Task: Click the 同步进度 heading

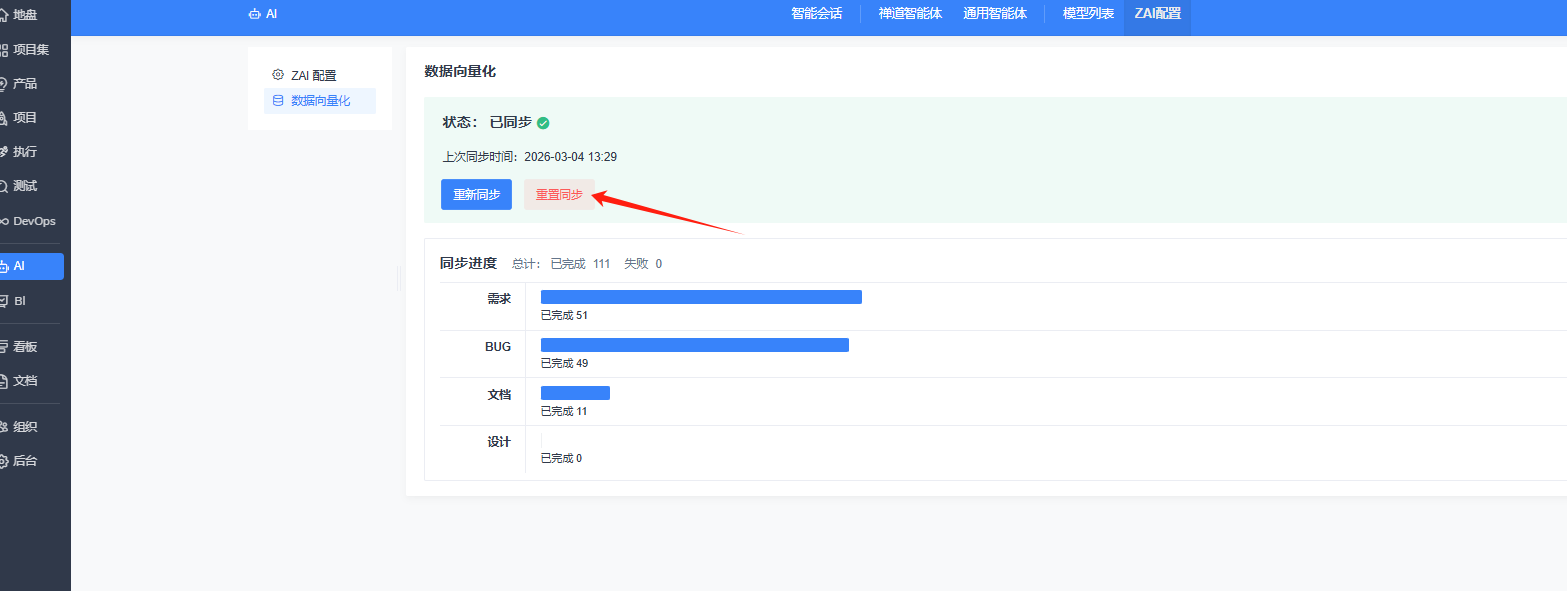Action: tap(468, 264)
